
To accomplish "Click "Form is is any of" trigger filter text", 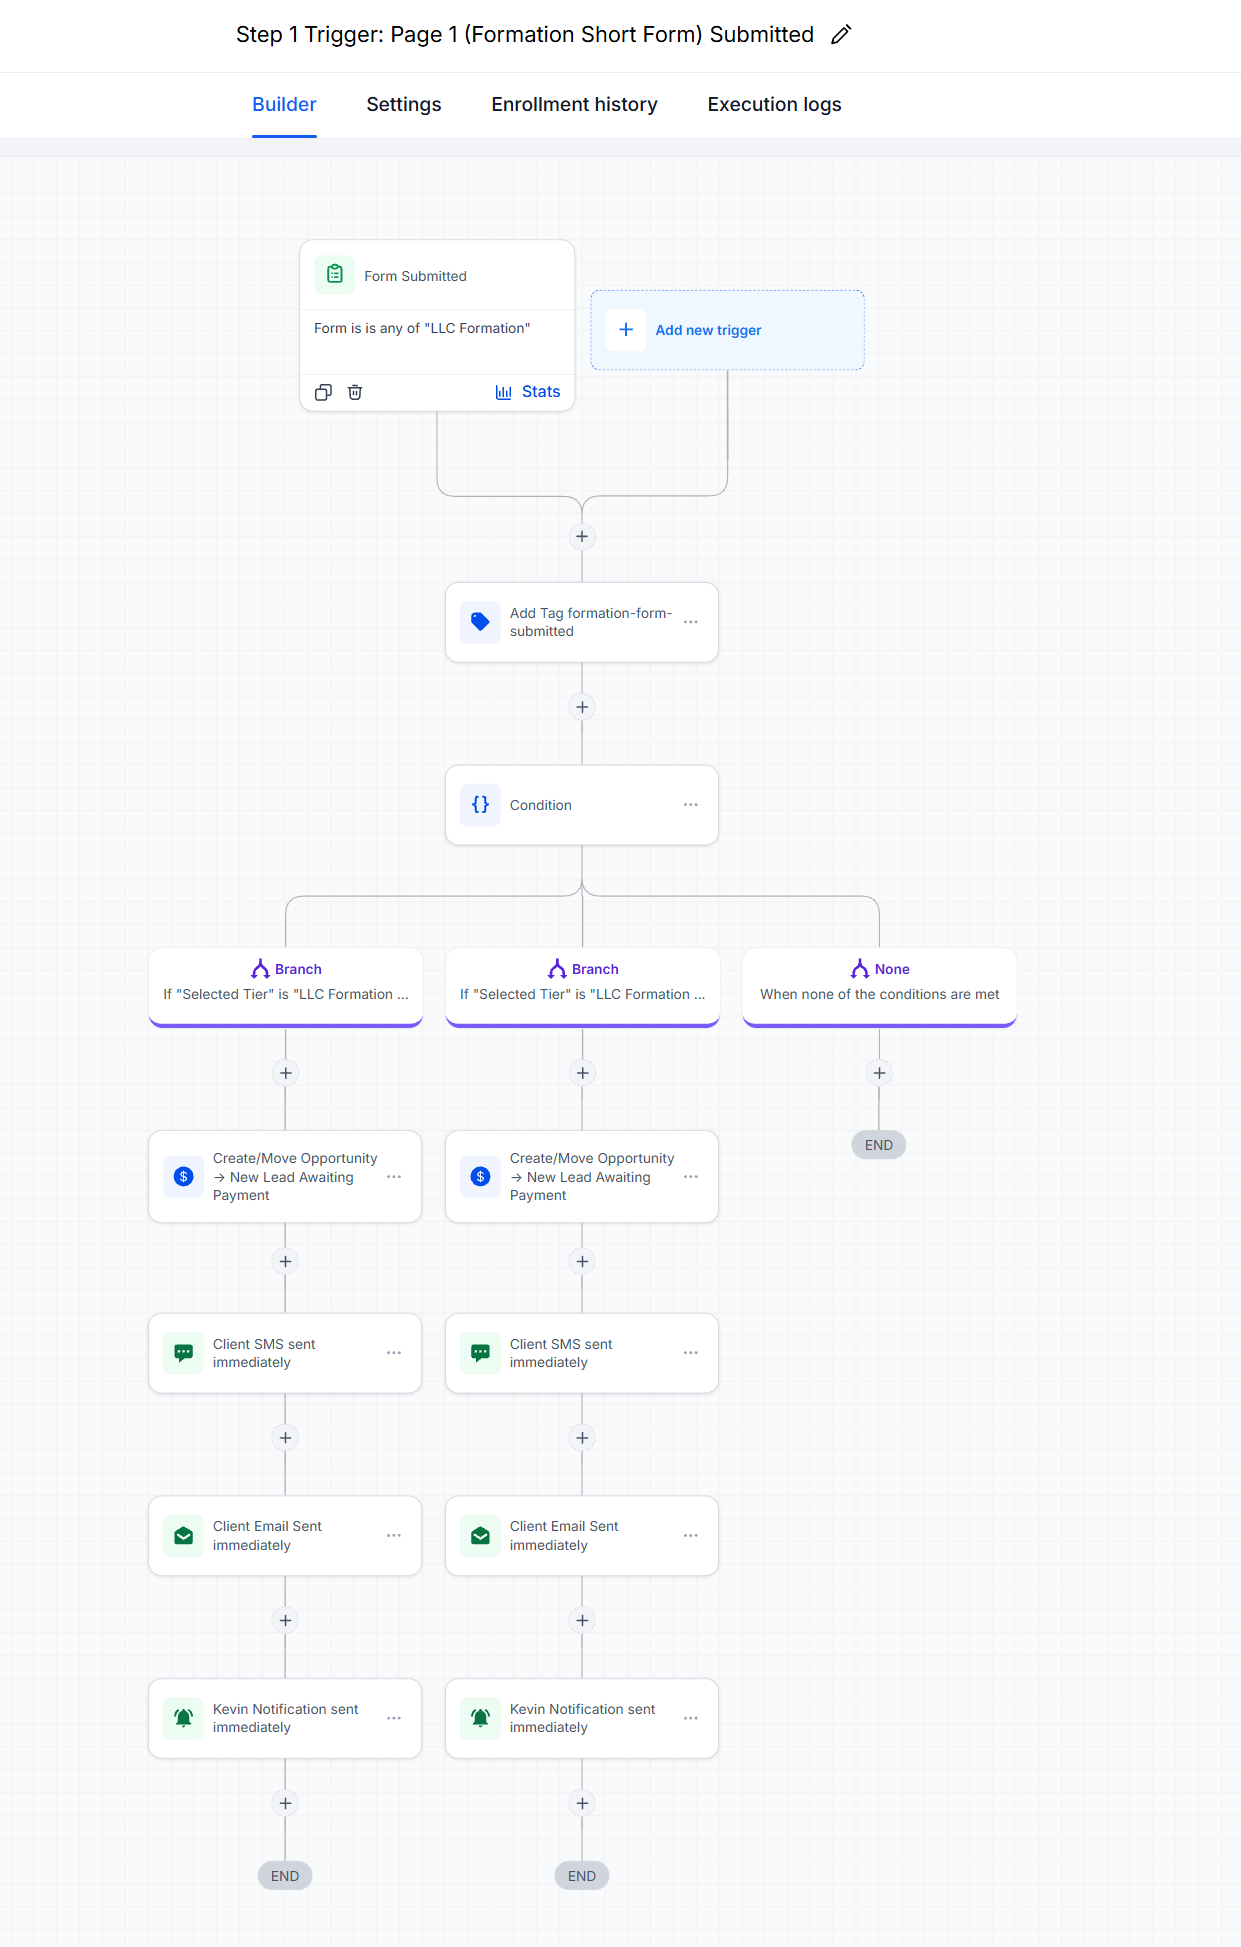I will tap(422, 328).
